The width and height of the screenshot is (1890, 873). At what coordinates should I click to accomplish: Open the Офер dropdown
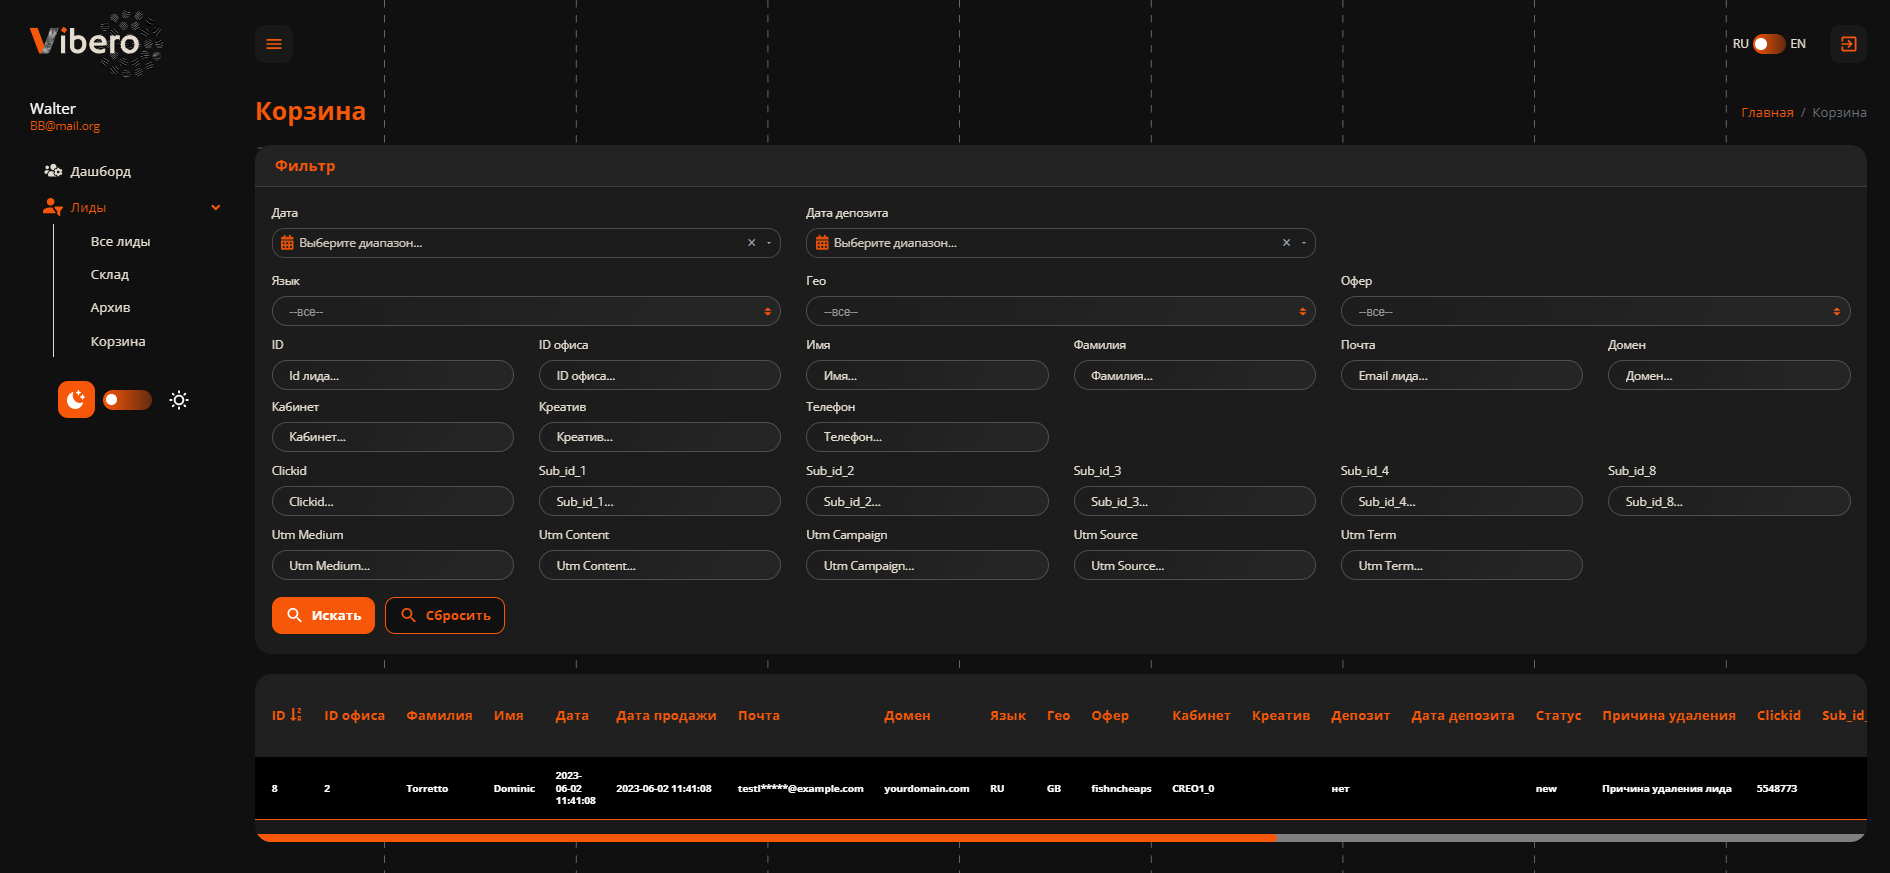[1595, 312]
